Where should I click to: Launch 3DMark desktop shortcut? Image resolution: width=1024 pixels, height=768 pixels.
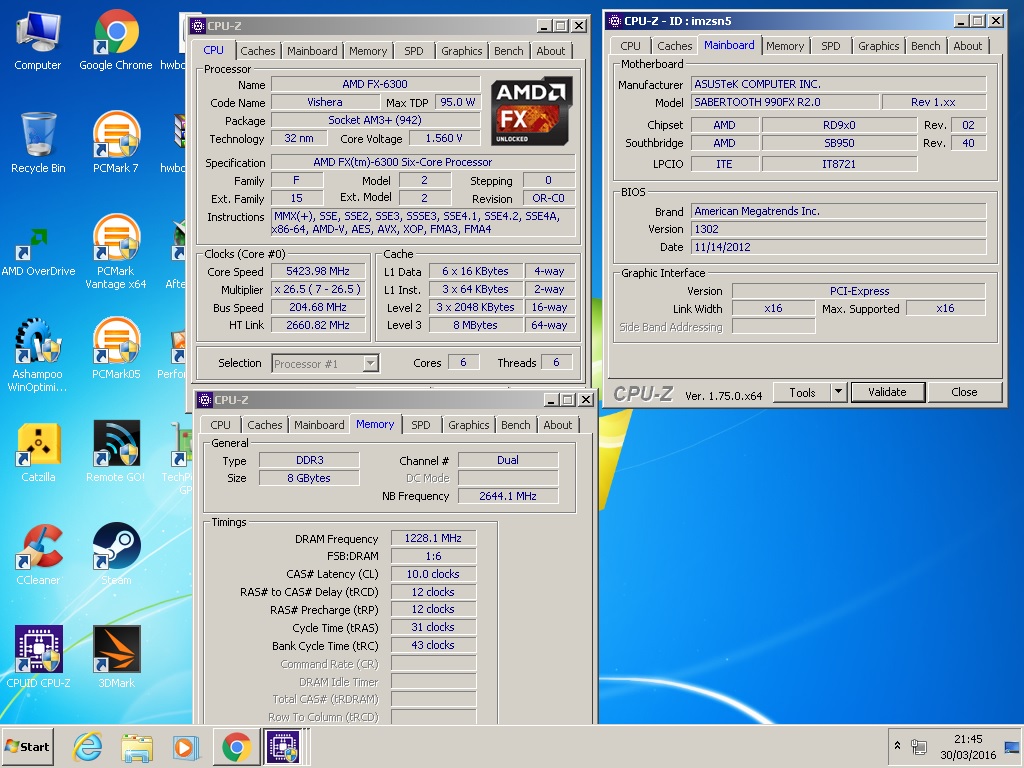116,656
